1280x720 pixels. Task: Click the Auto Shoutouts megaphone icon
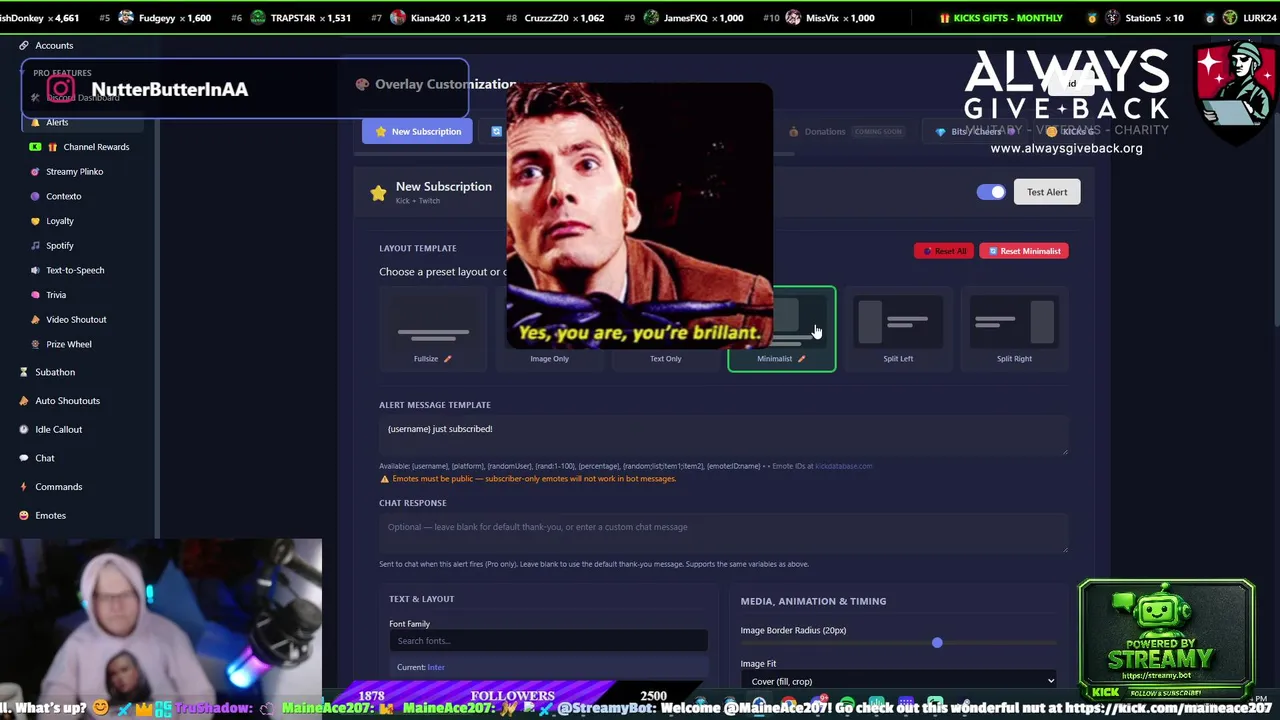23,401
